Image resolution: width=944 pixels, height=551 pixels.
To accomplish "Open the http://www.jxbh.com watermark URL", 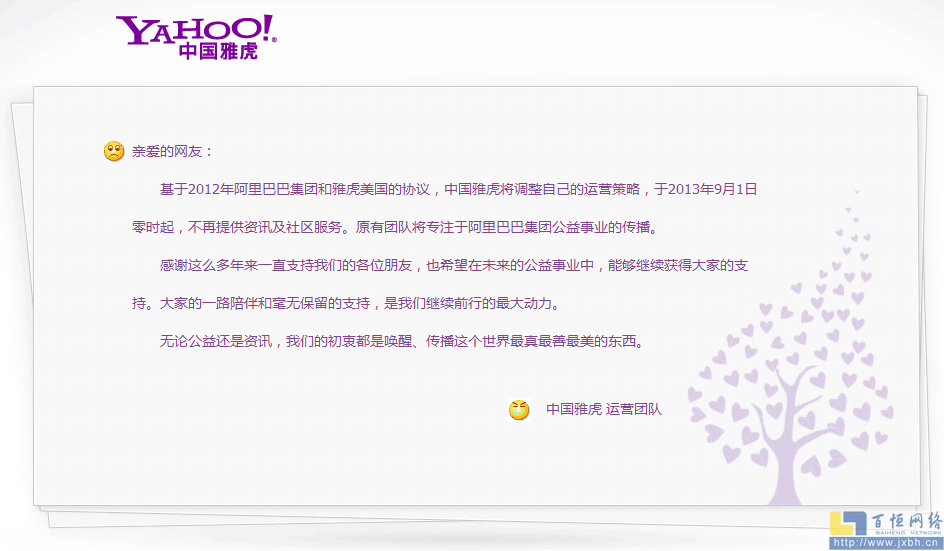I will [887, 544].
